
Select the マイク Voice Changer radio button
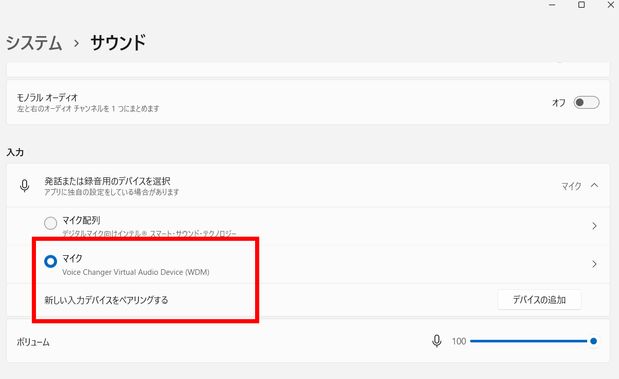pos(51,261)
